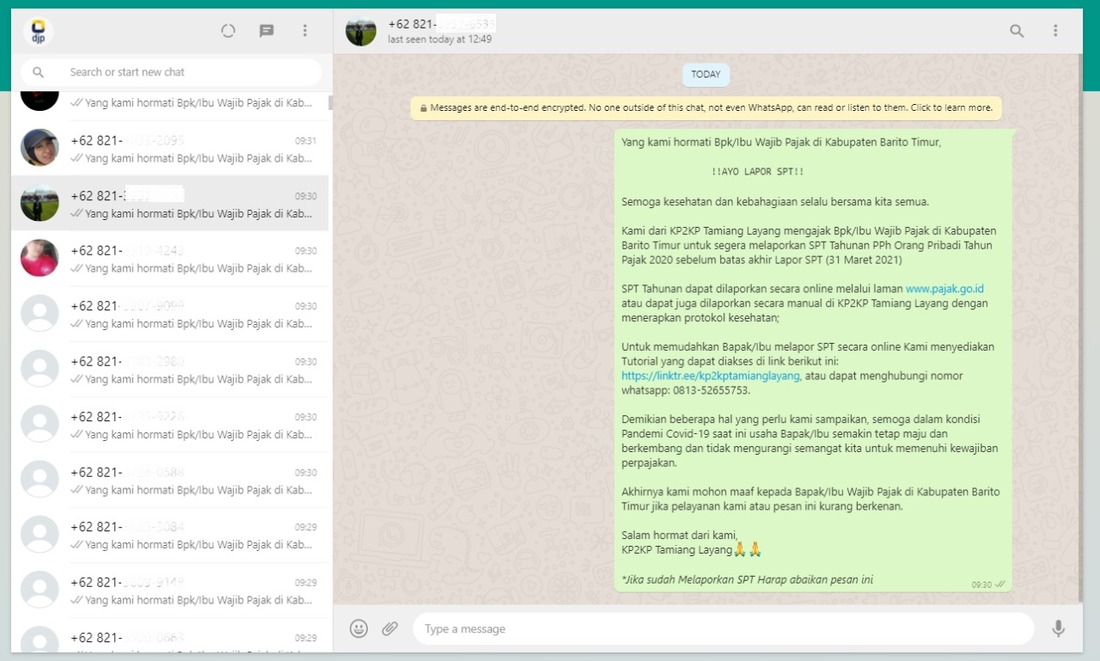Open the linktr.ee/kp2kptamianglayang link
This screenshot has height=661, width=1100.
tap(710, 376)
